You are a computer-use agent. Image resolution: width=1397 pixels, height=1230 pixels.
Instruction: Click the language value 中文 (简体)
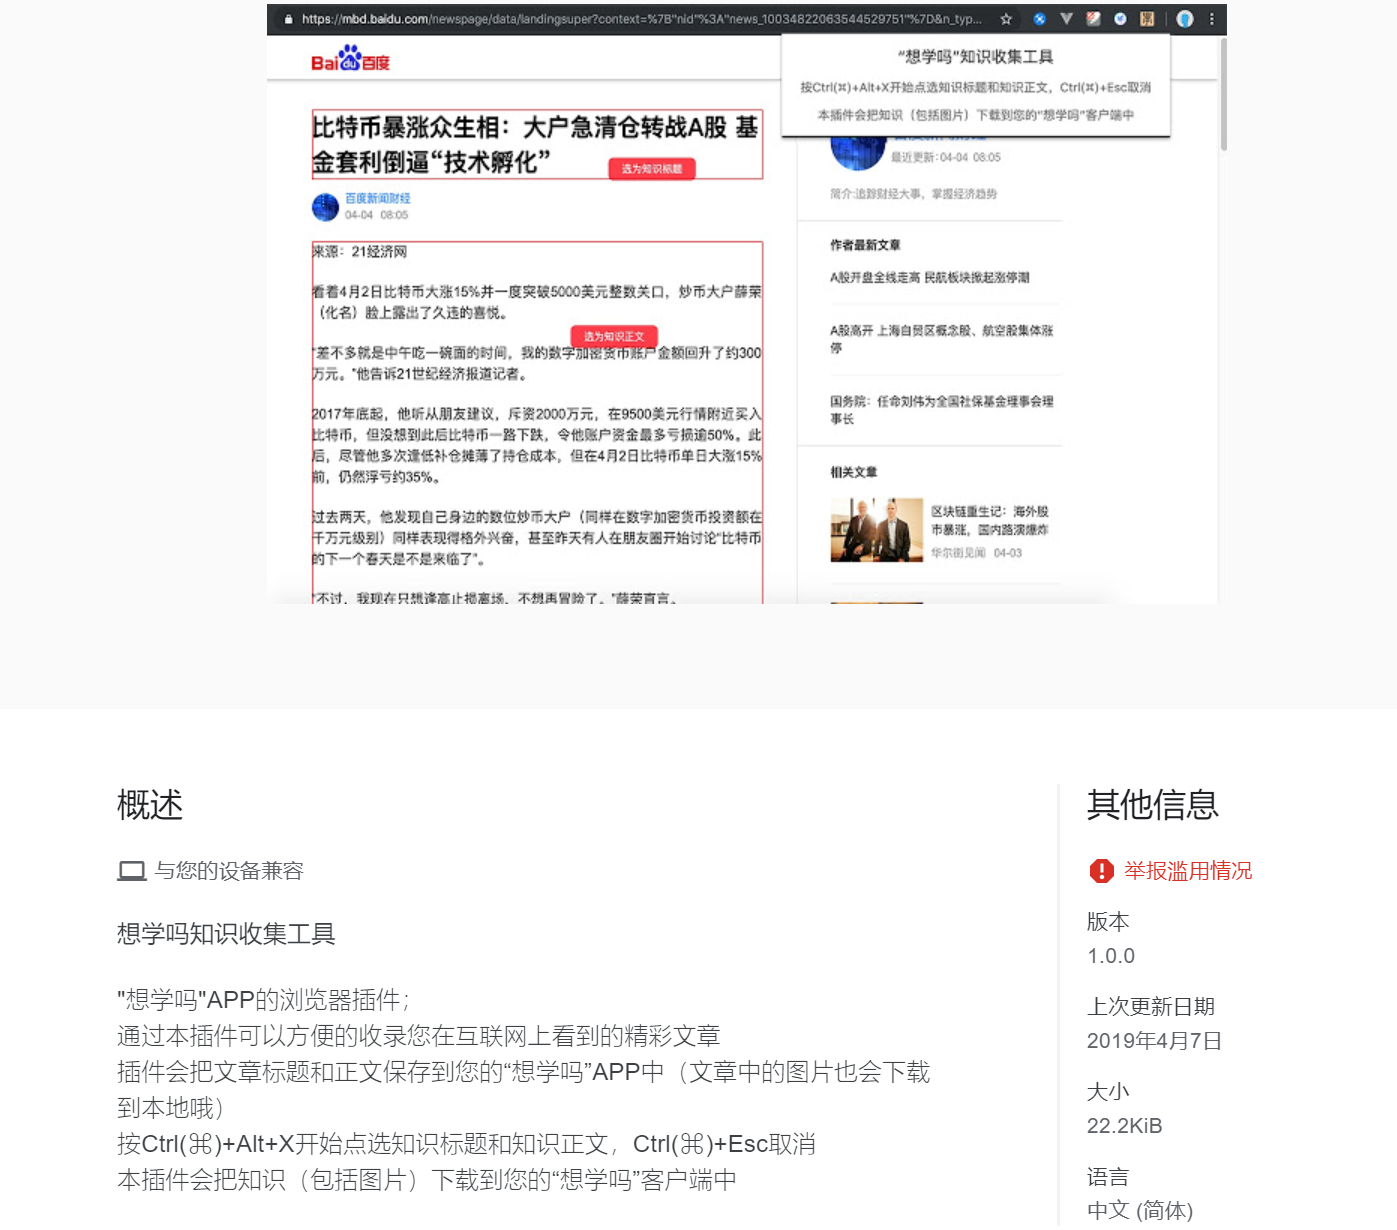pyautogui.click(x=1140, y=1211)
